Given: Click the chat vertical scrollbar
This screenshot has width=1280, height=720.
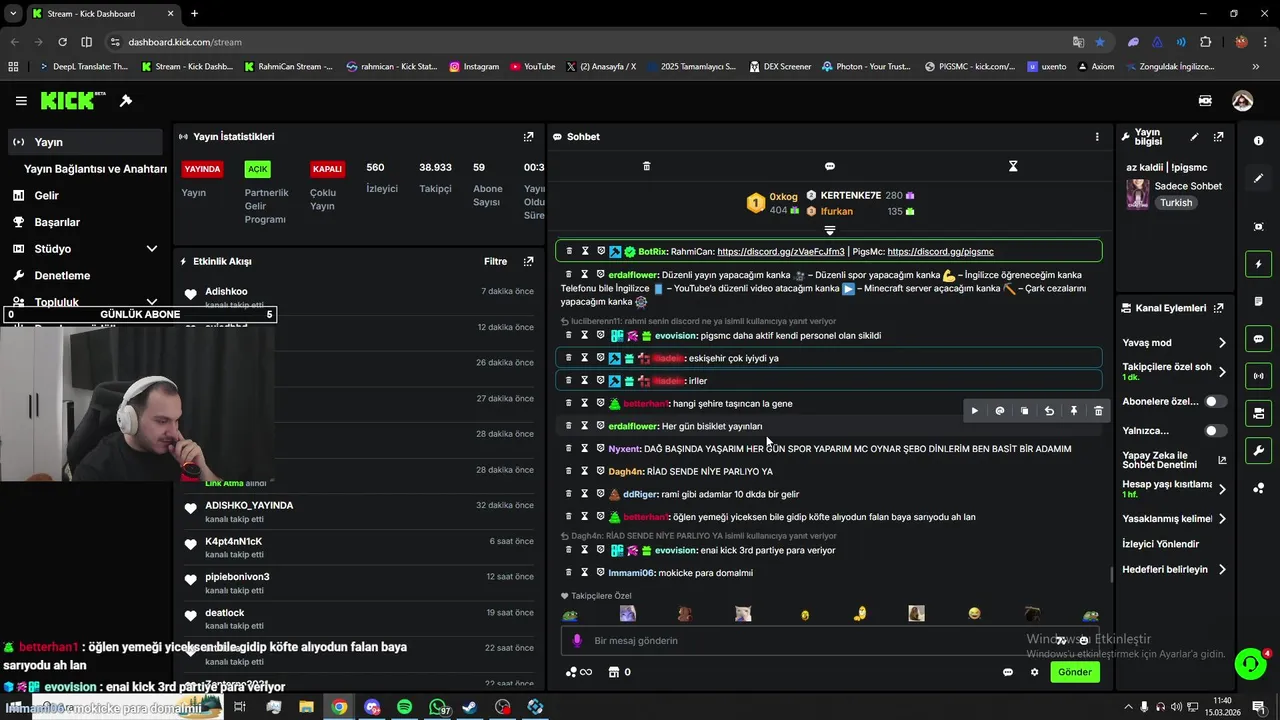Looking at the screenshot, I should 1112,575.
